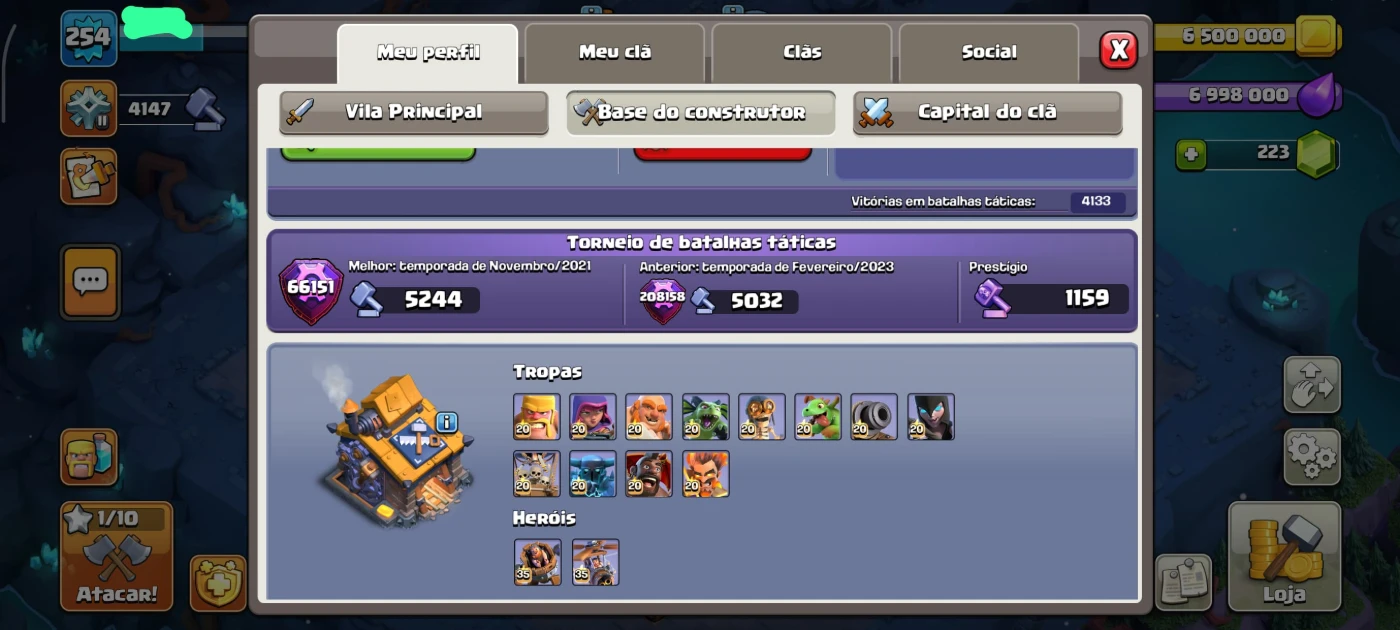The image size is (1400, 630).
Task: Select the Battle Machine hero icon
Action: pyautogui.click(x=538, y=562)
